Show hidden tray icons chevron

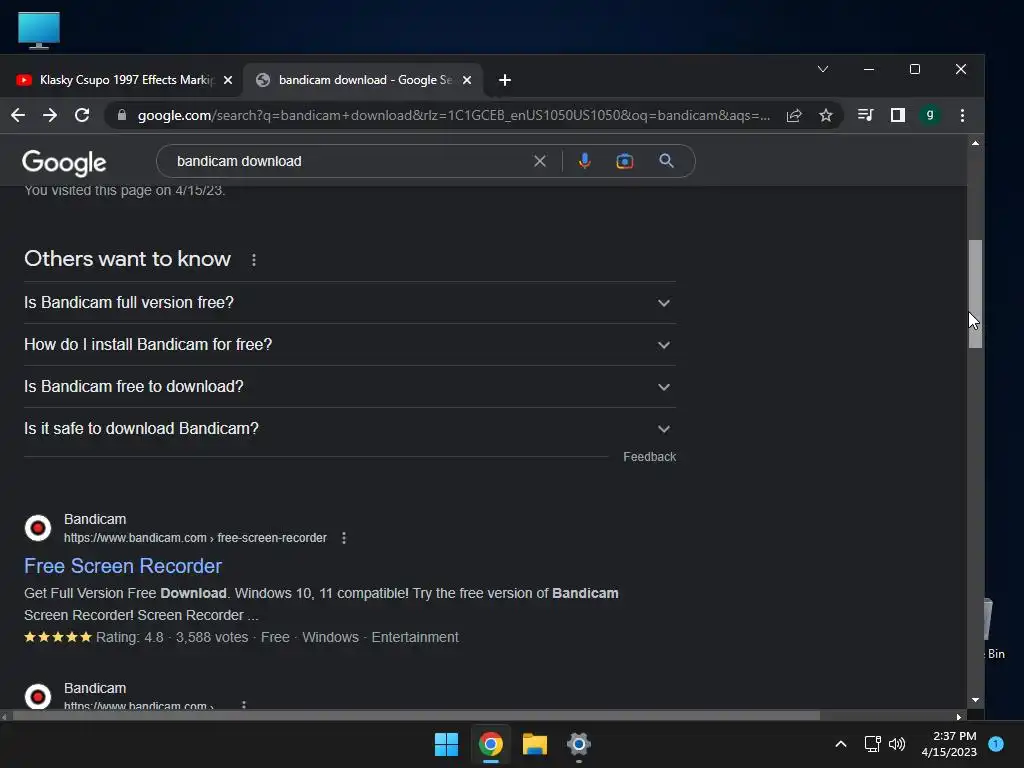pos(841,744)
